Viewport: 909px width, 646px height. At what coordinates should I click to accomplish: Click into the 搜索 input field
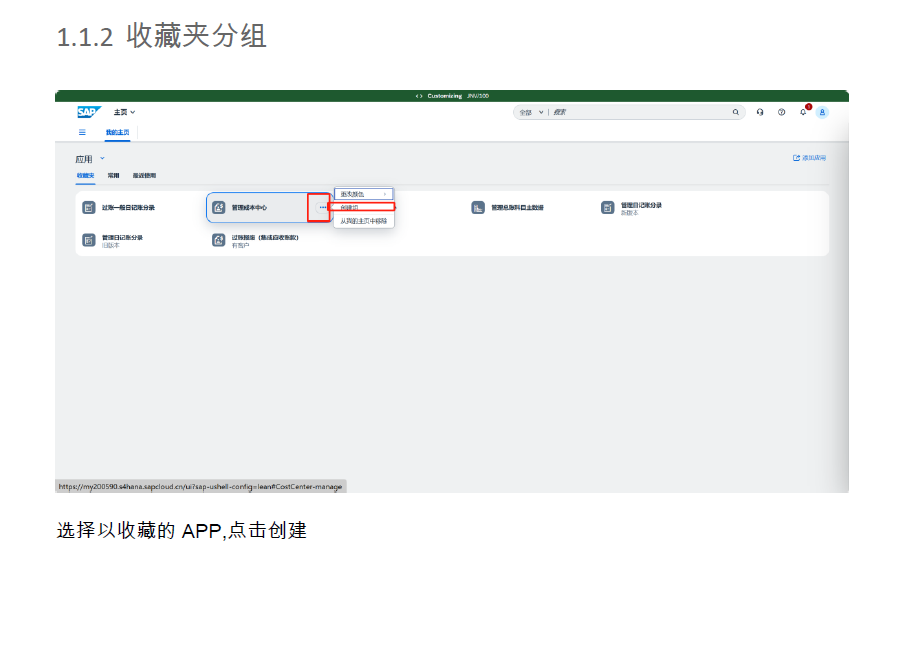tap(640, 113)
